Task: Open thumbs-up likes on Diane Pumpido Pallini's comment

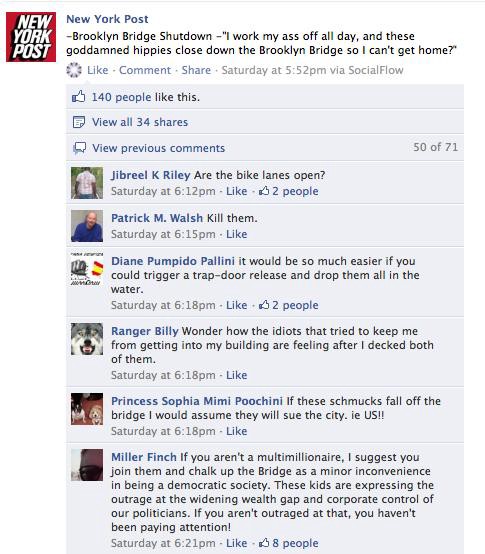Action: pos(289,305)
